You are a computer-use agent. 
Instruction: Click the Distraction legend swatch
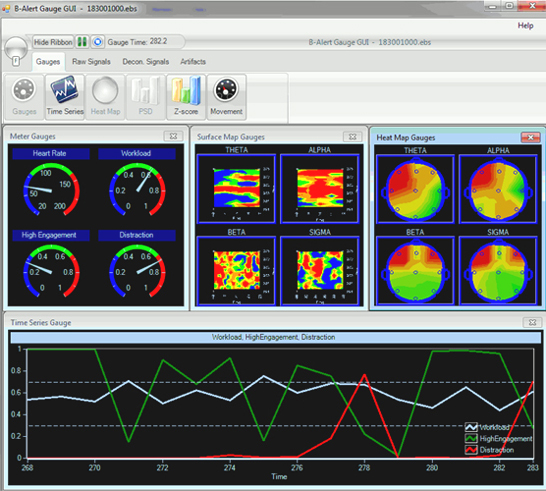tap(471, 450)
